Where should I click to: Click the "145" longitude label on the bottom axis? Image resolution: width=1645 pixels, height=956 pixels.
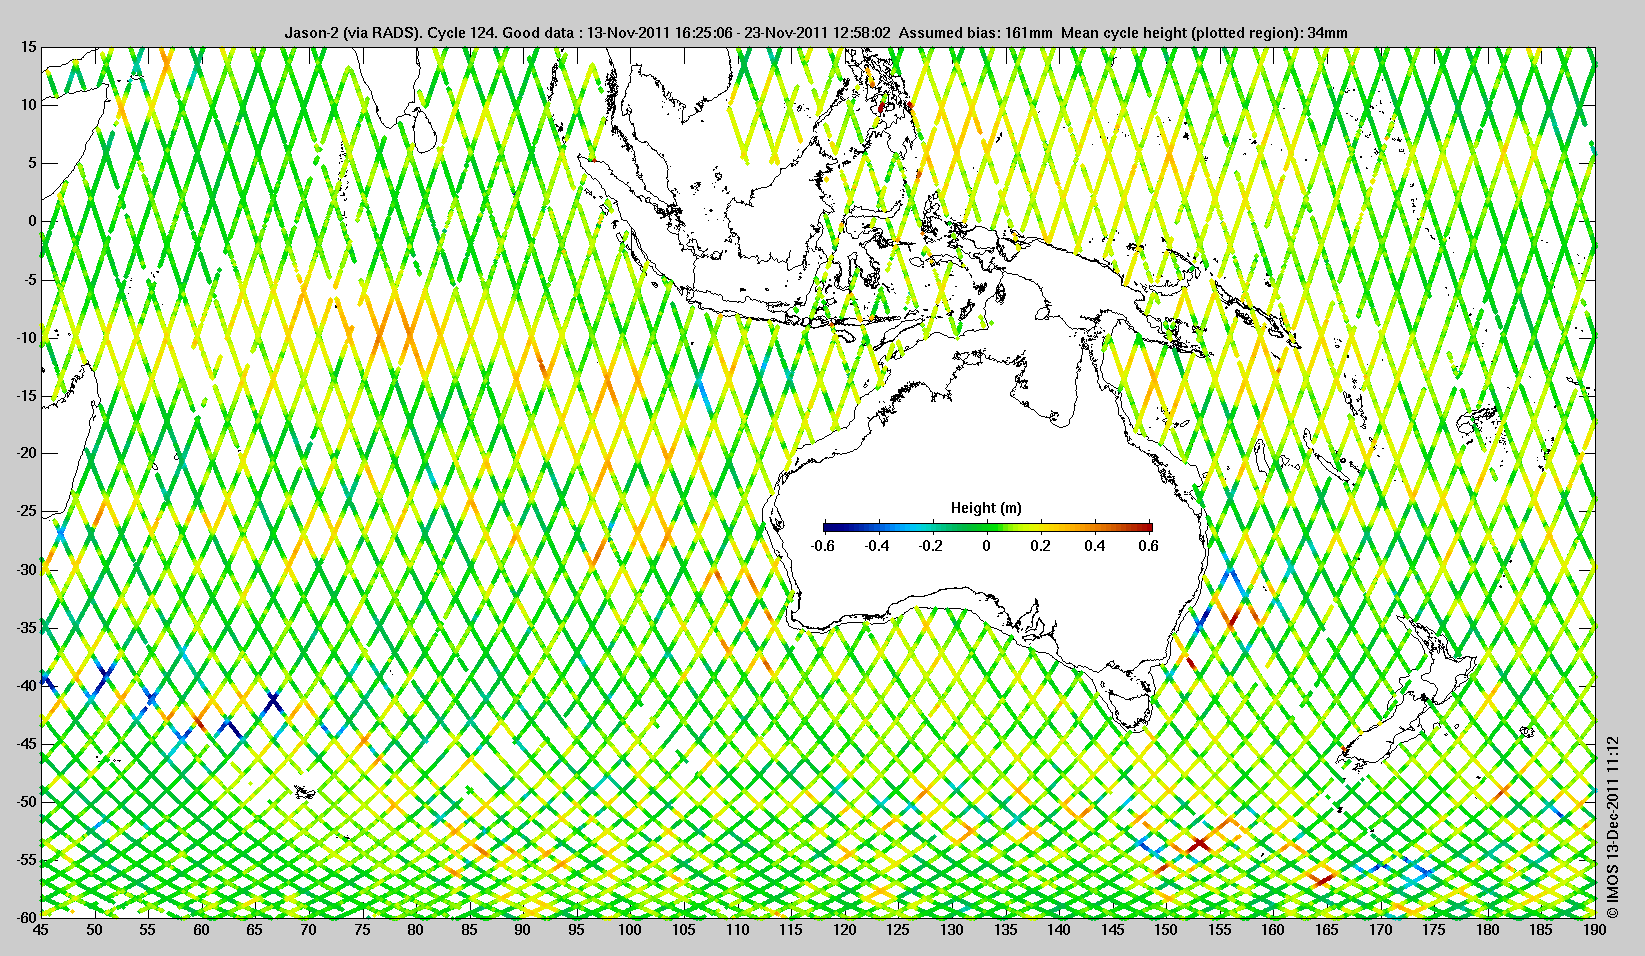tap(1111, 930)
